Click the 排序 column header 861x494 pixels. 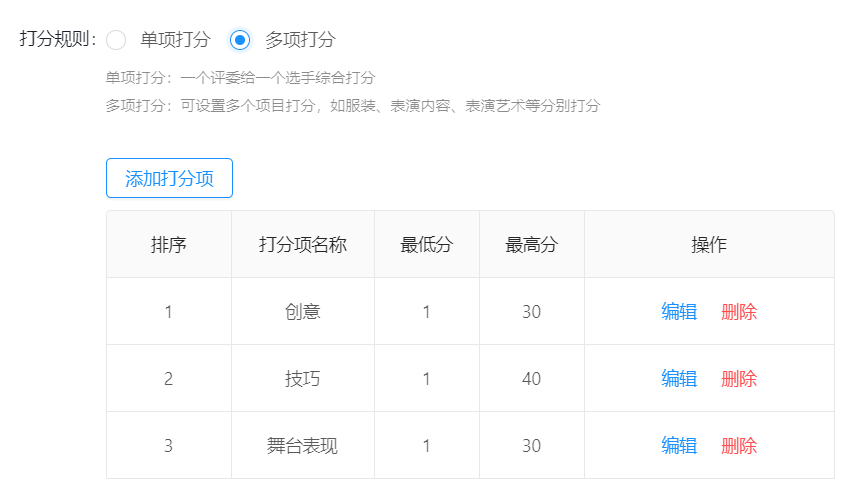click(169, 244)
